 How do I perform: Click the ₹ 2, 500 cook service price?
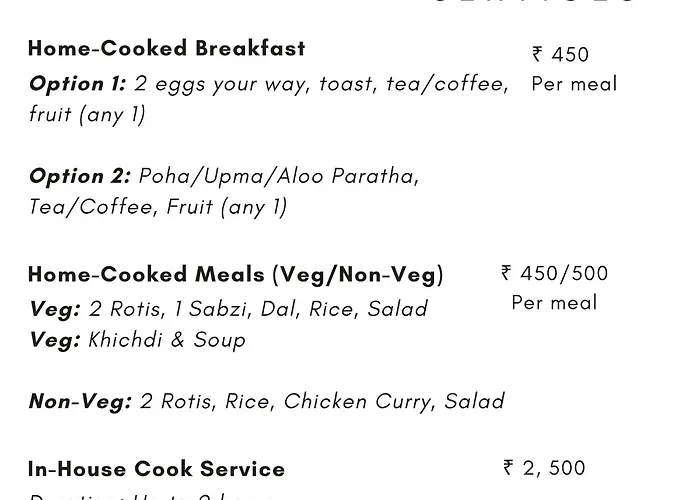click(x=544, y=468)
